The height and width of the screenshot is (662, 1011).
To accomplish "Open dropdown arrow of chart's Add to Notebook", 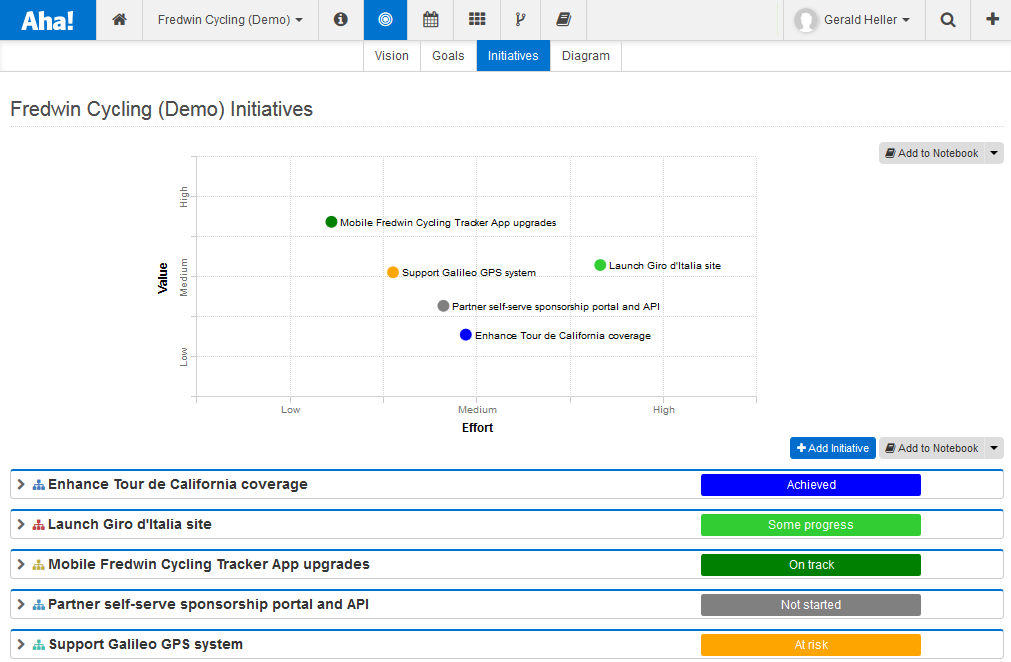I will (994, 153).
